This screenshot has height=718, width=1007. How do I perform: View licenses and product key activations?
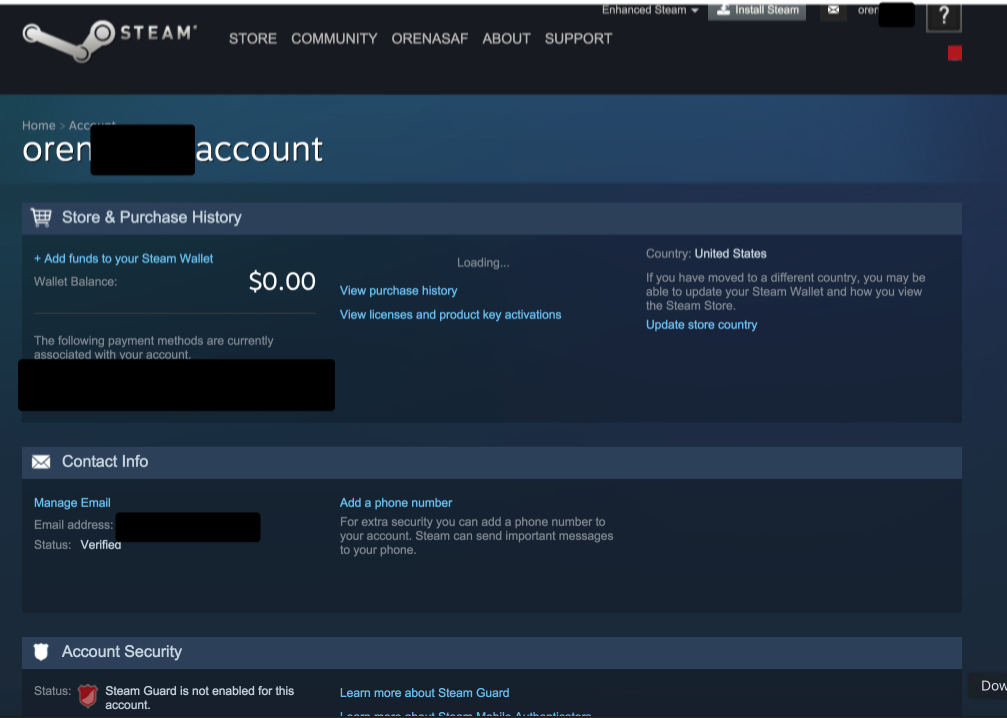[x=450, y=315]
